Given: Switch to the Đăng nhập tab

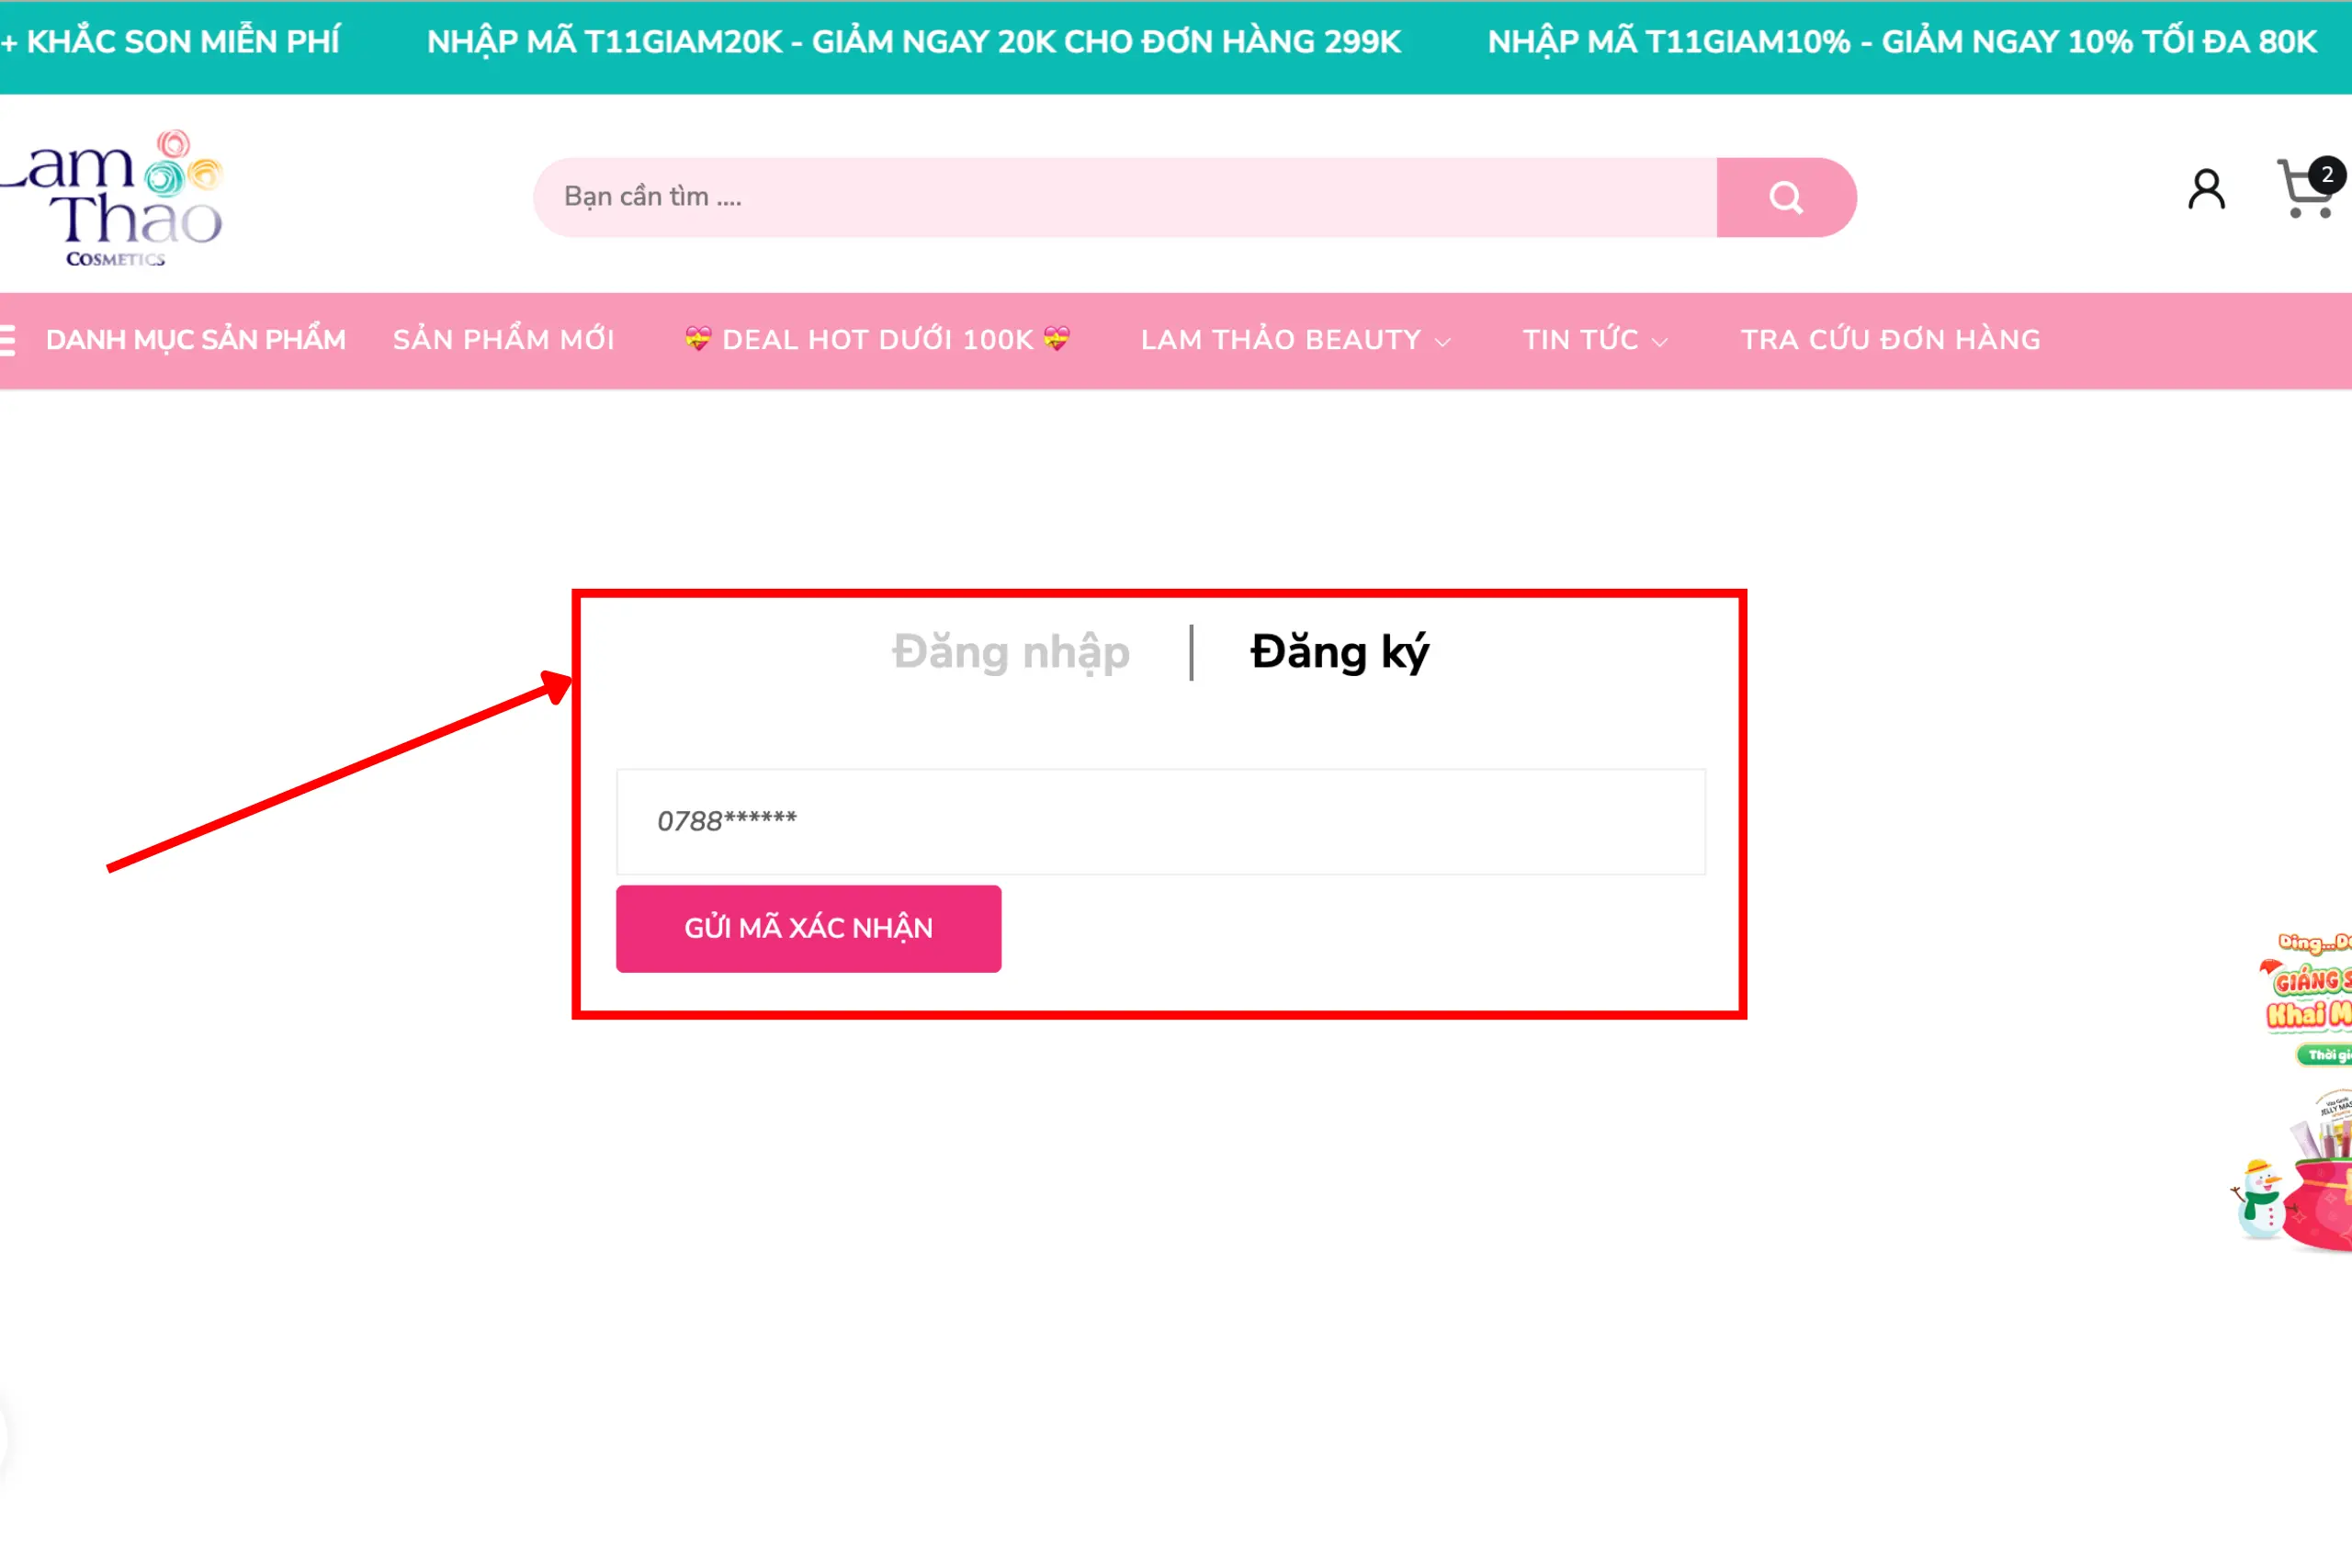Looking at the screenshot, I should click(1011, 652).
